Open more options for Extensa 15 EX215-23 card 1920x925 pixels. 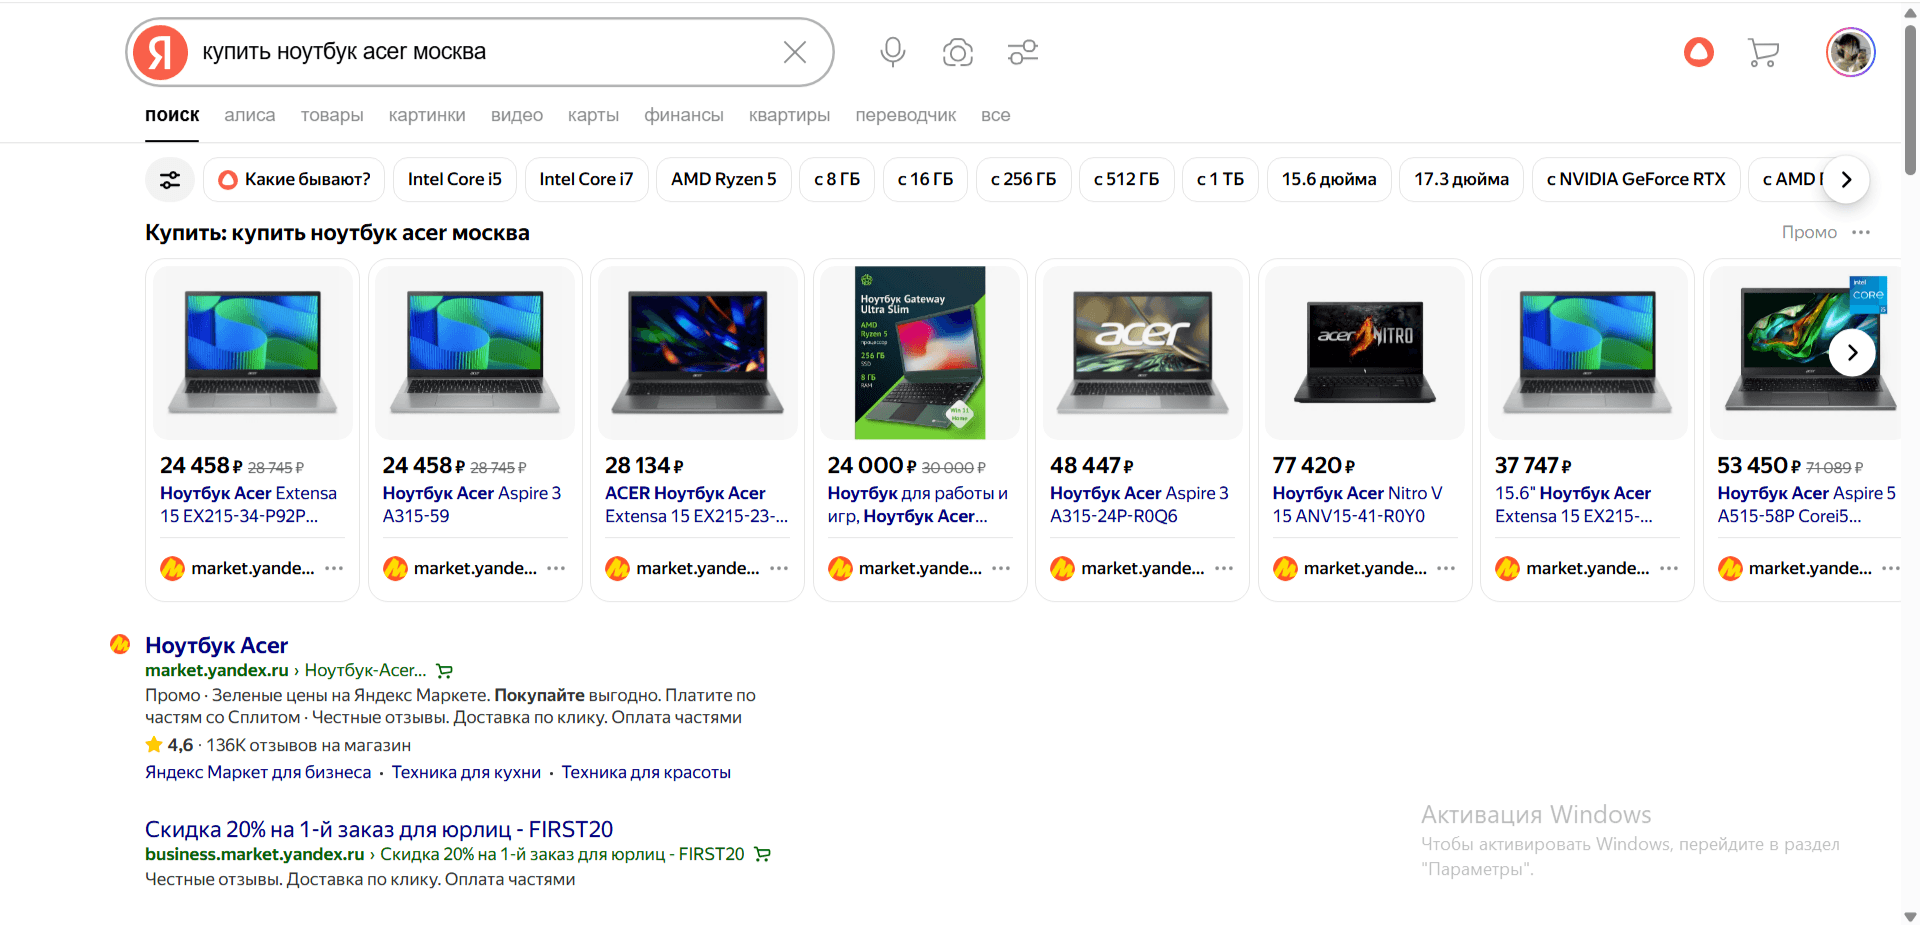(779, 568)
